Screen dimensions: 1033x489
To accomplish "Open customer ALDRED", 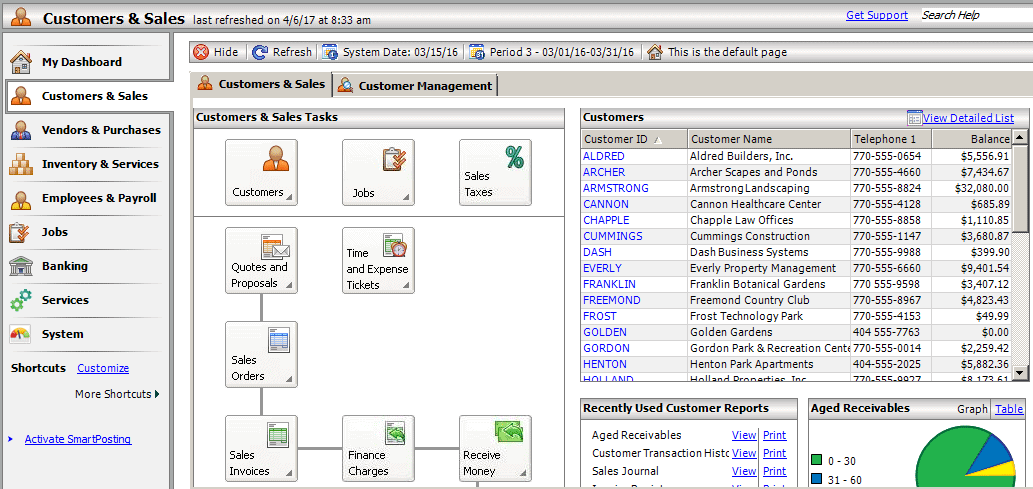I will [x=603, y=156].
